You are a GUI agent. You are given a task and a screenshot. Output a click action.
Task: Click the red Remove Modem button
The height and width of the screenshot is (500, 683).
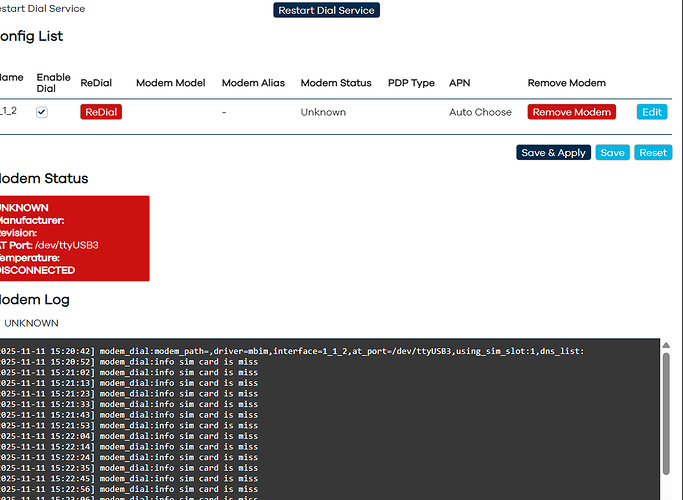571,112
